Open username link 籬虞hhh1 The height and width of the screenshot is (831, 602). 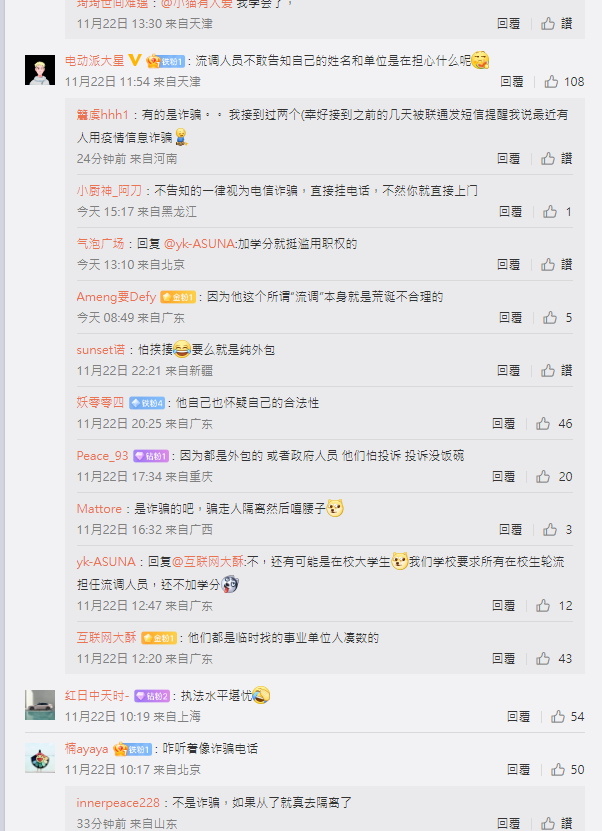tap(102, 114)
